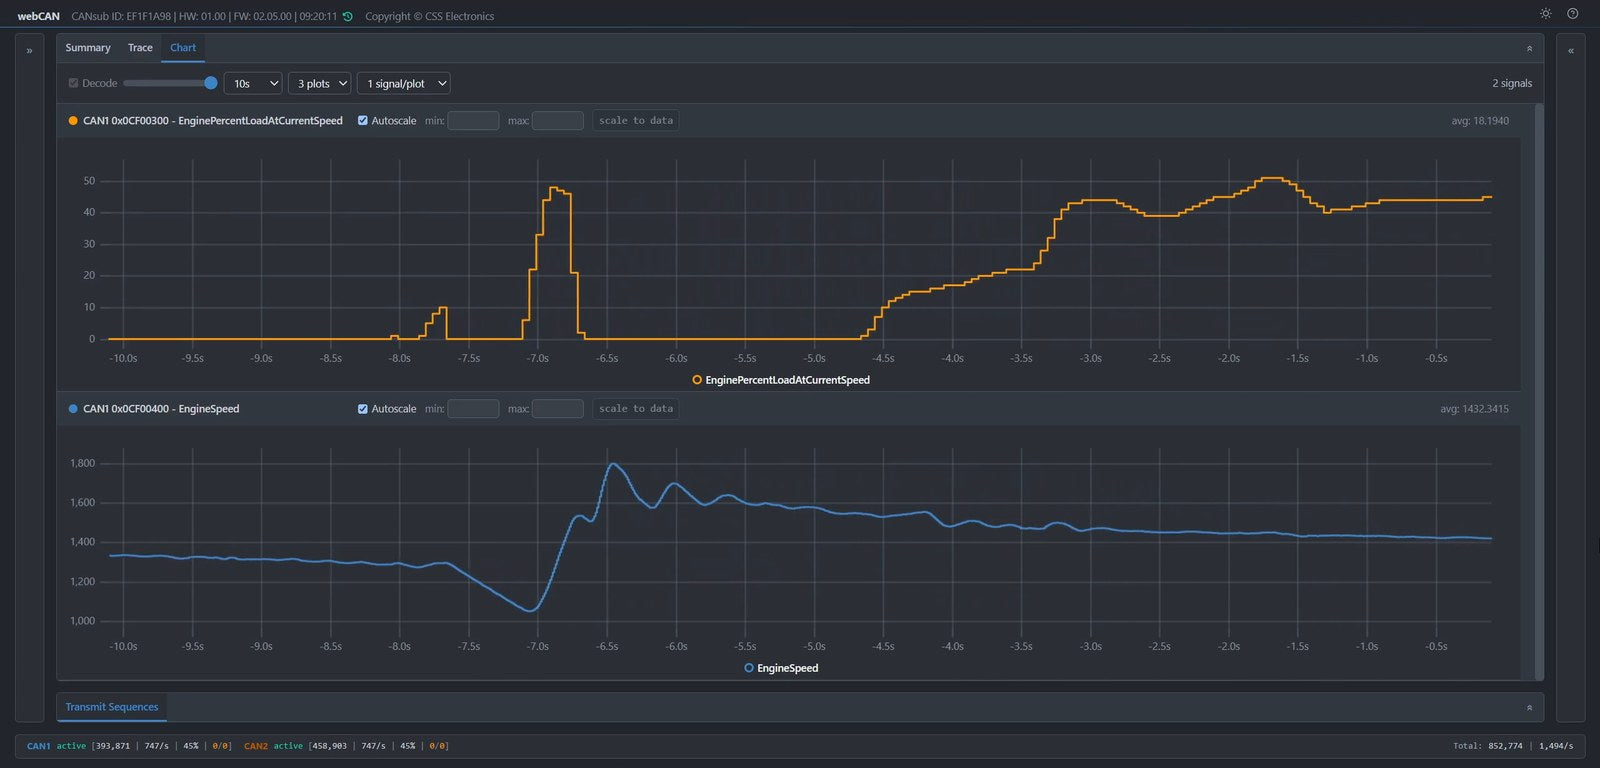Open the Transmit Sequences tab
Image resolution: width=1600 pixels, height=768 pixels.
coord(112,707)
